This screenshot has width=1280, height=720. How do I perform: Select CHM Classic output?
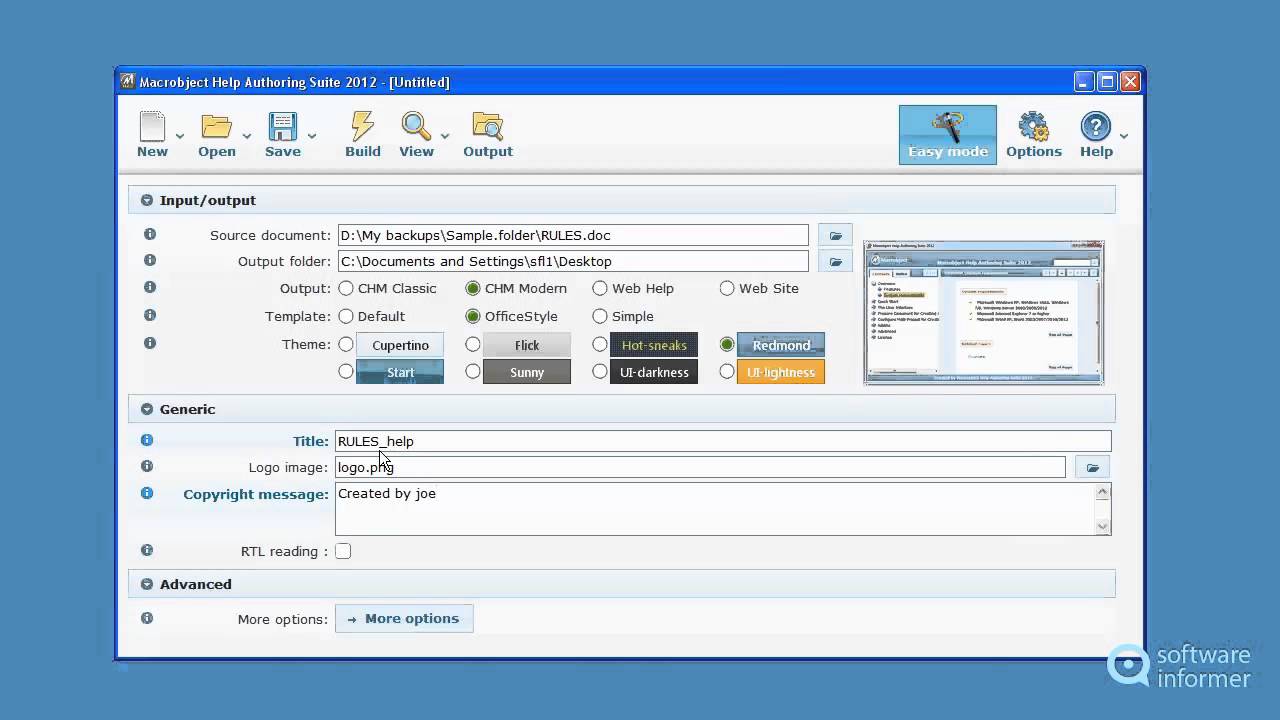pyautogui.click(x=346, y=288)
